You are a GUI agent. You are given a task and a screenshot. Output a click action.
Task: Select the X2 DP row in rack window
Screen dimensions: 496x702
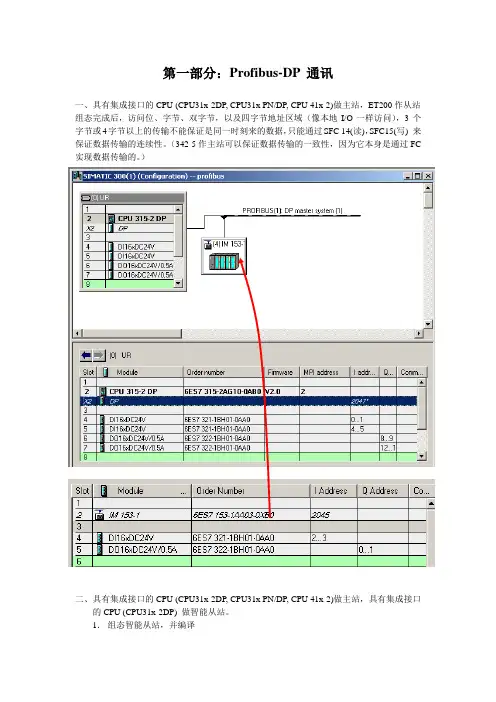pyautogui.click(x=128, y=228)
